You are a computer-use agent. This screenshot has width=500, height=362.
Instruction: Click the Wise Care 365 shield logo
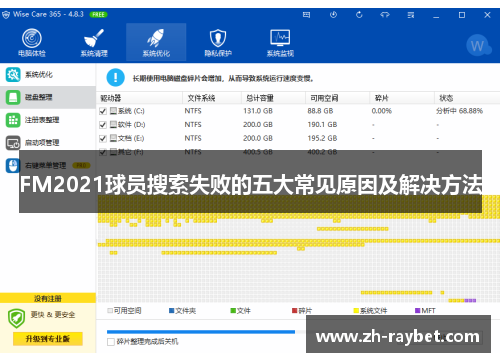point(6,15)
